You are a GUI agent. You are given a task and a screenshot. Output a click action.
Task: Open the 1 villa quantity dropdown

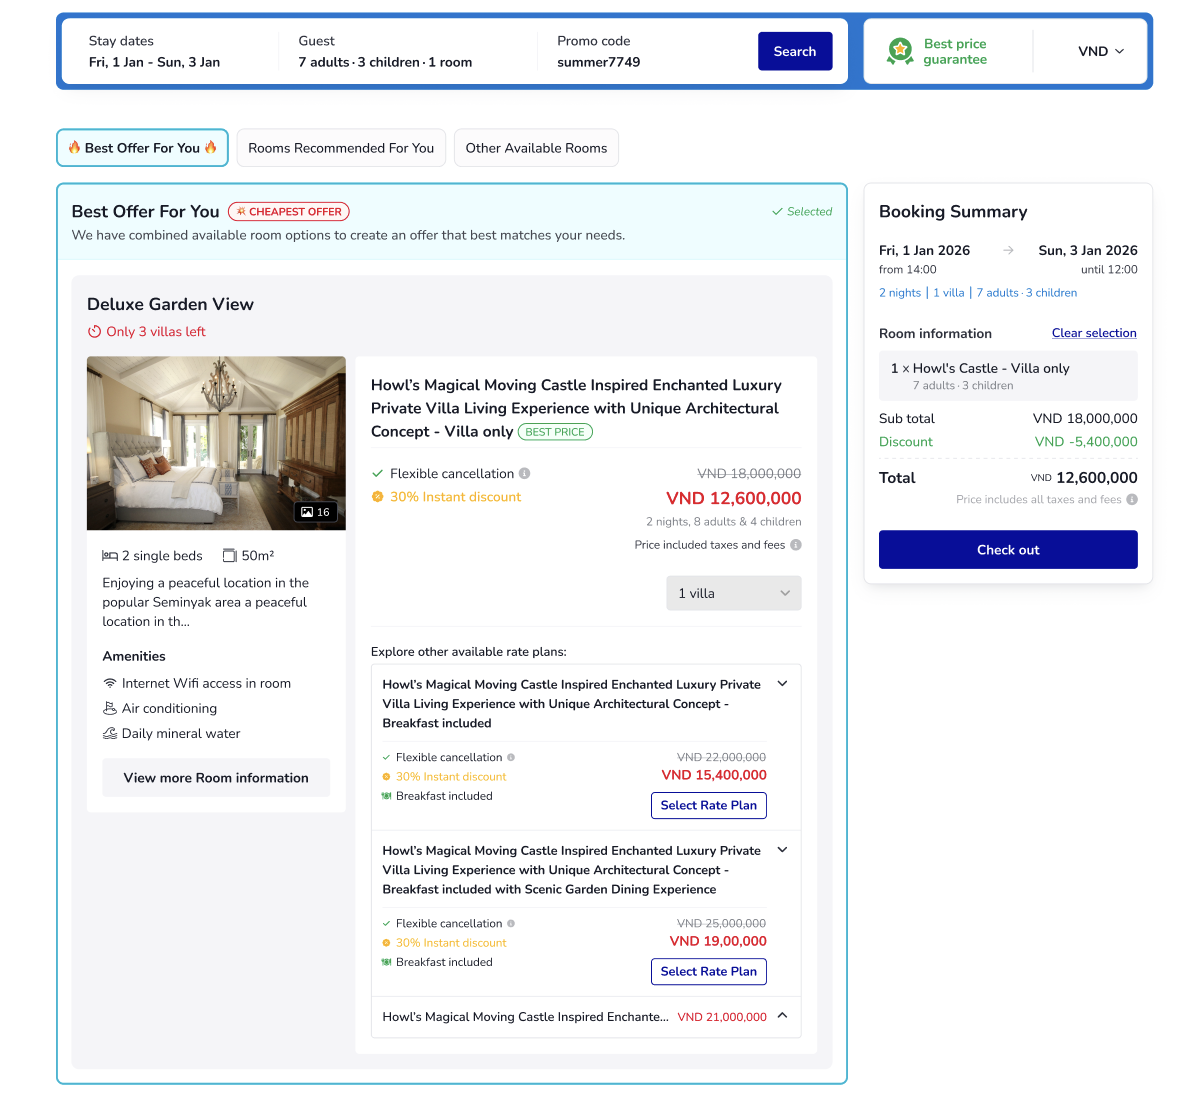pos(734,593)
